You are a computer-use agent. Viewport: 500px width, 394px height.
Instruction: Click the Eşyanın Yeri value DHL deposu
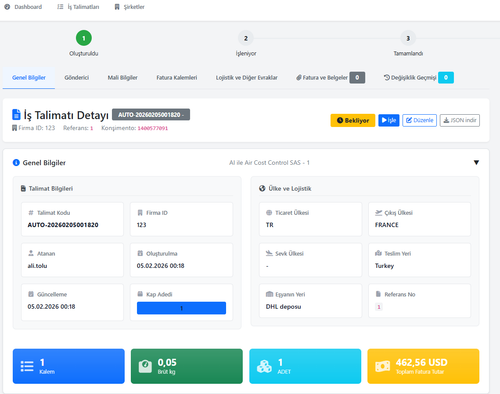pos(283,307)
